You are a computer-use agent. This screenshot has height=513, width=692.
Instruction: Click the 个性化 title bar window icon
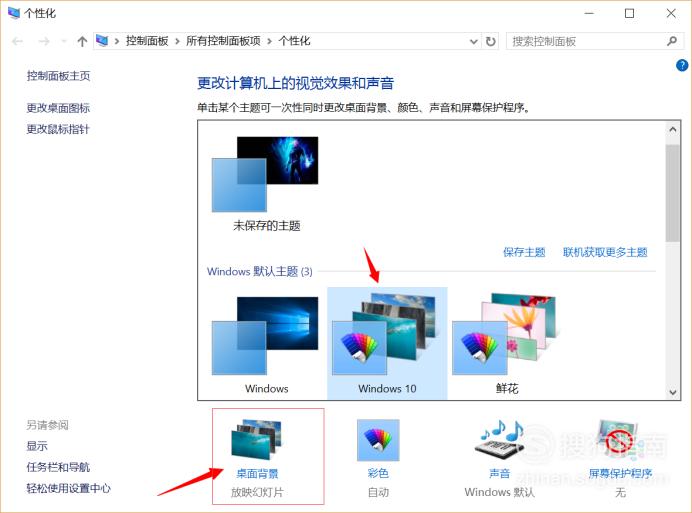(14, 13)
